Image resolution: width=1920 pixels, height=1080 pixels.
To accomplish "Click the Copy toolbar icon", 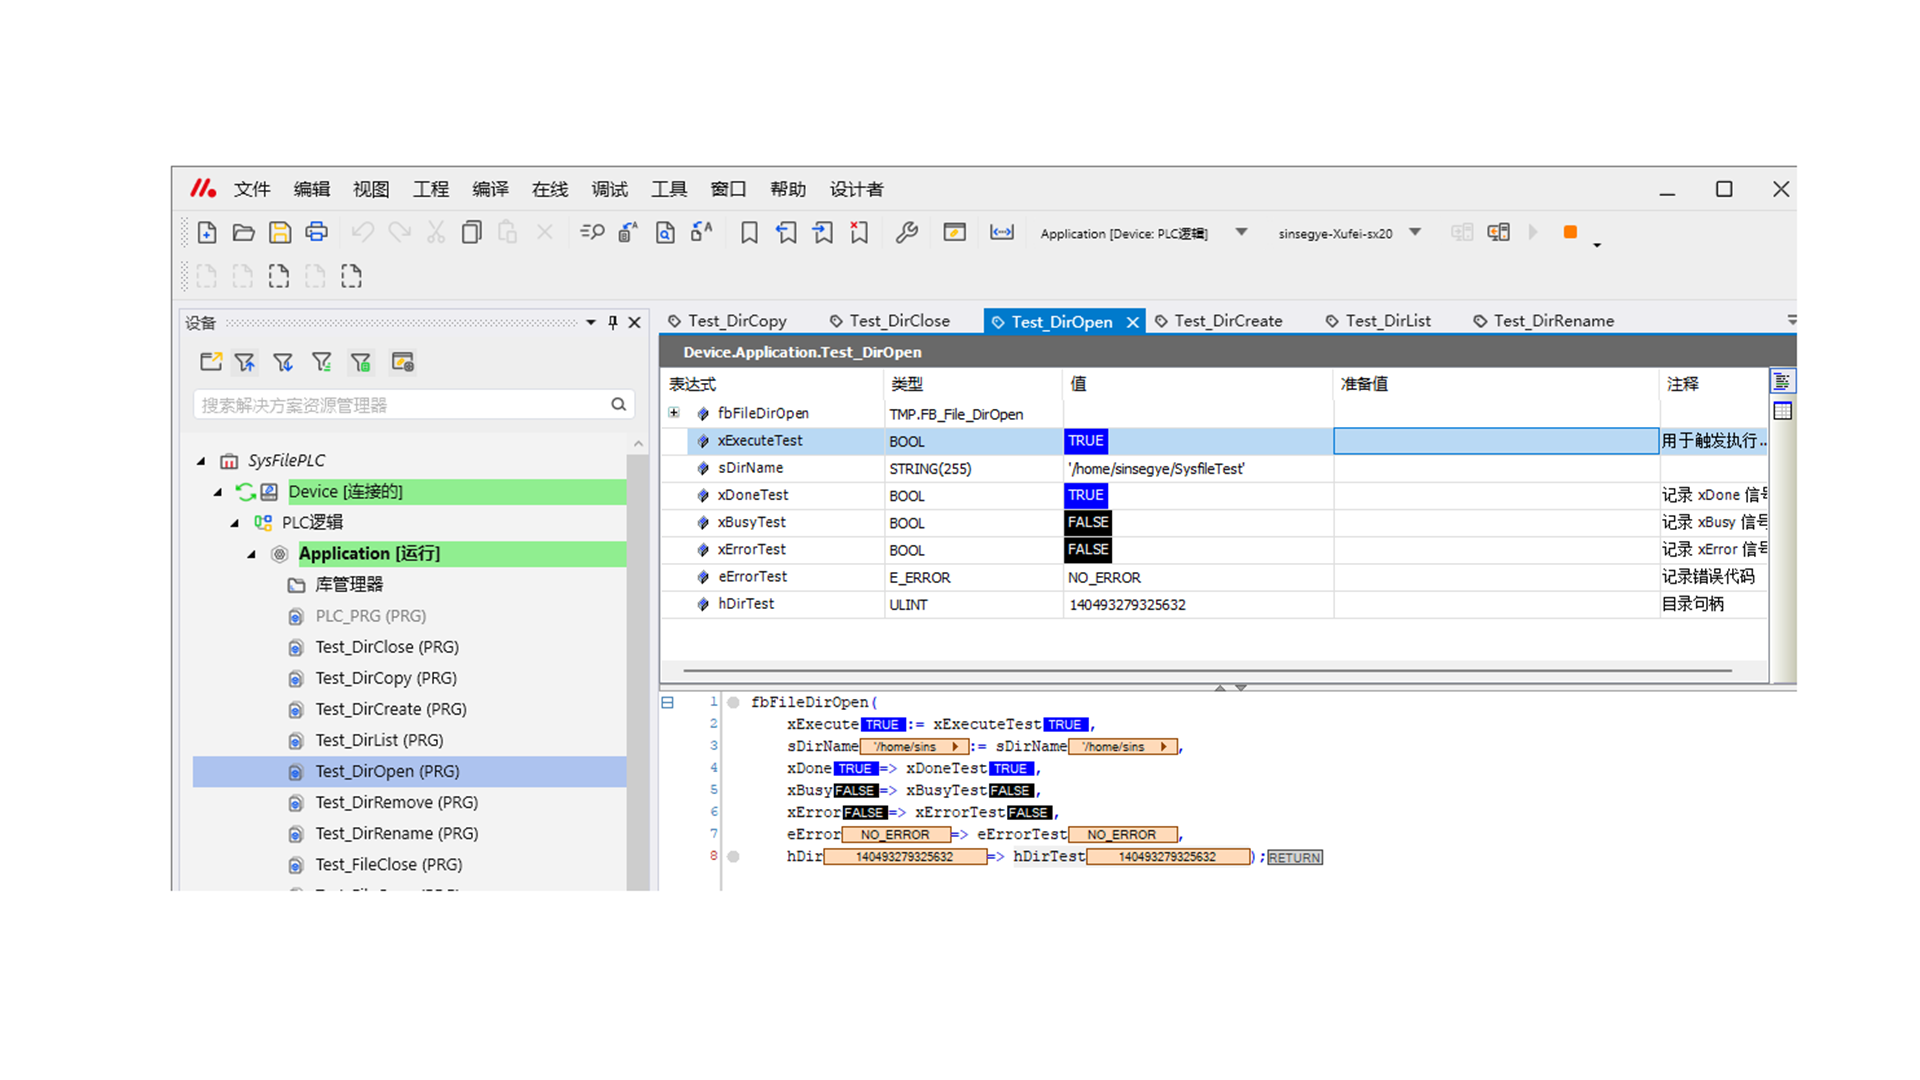I will click(471, 233).
